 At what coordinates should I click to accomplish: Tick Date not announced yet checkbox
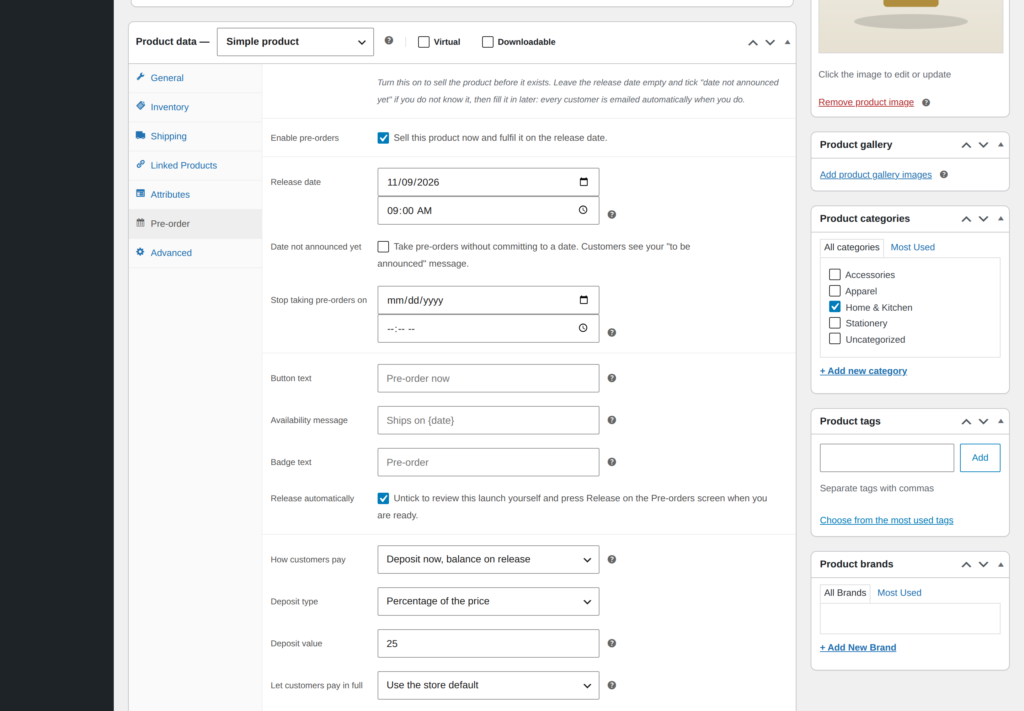click(x=383, y=246)
